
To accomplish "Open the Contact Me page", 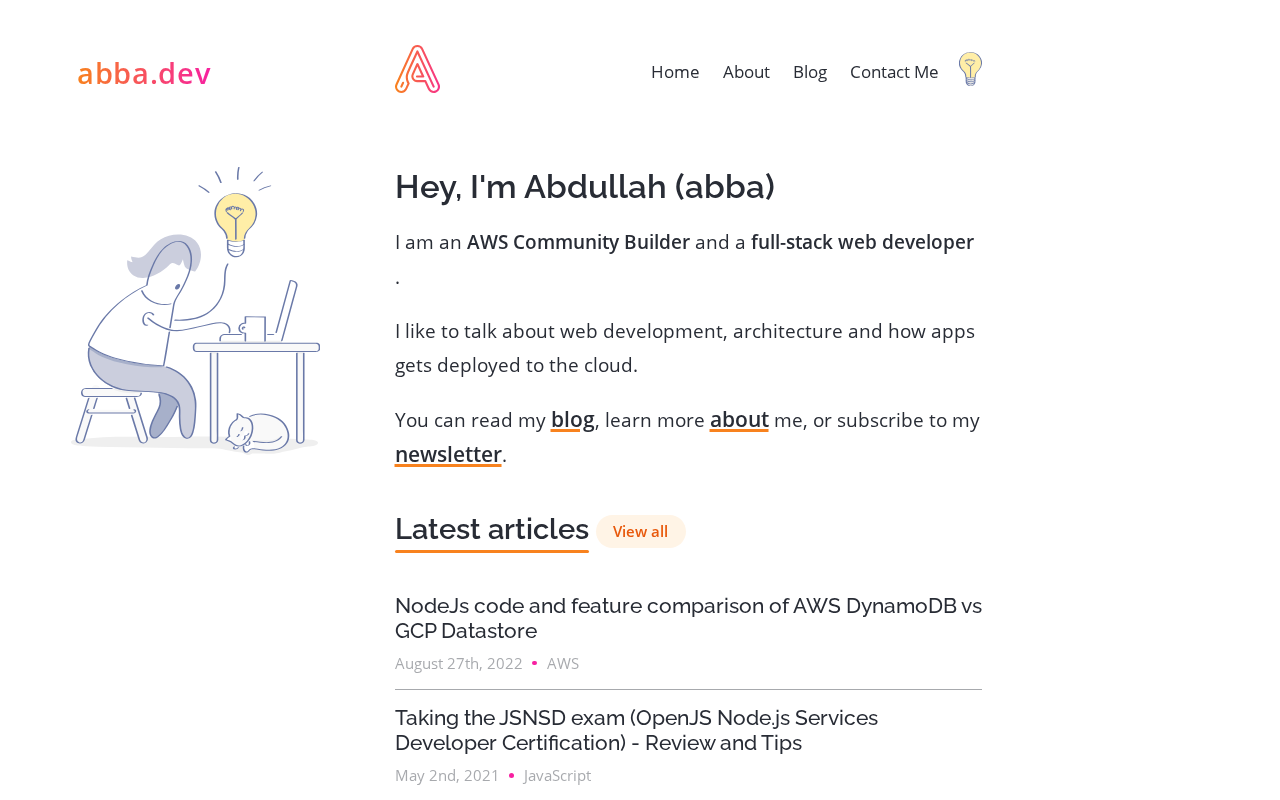I will pos(894,72).
